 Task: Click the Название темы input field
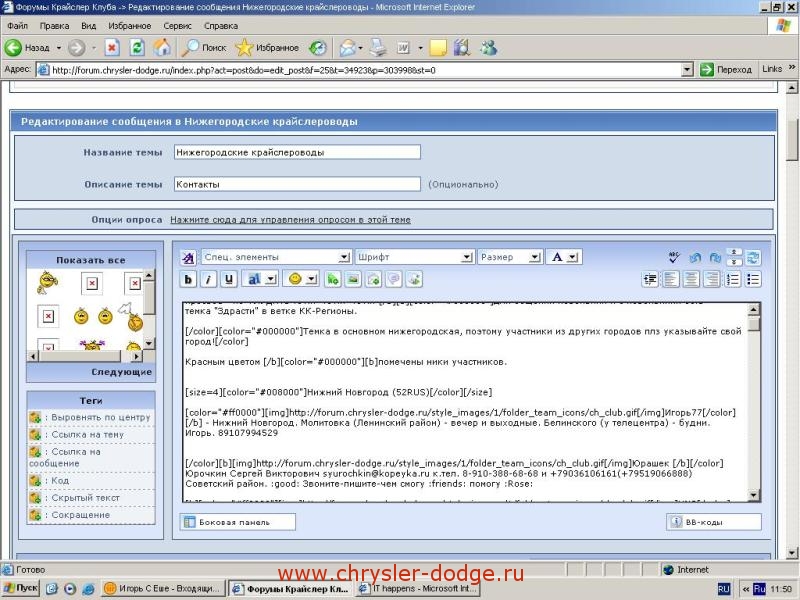point(297,152)
